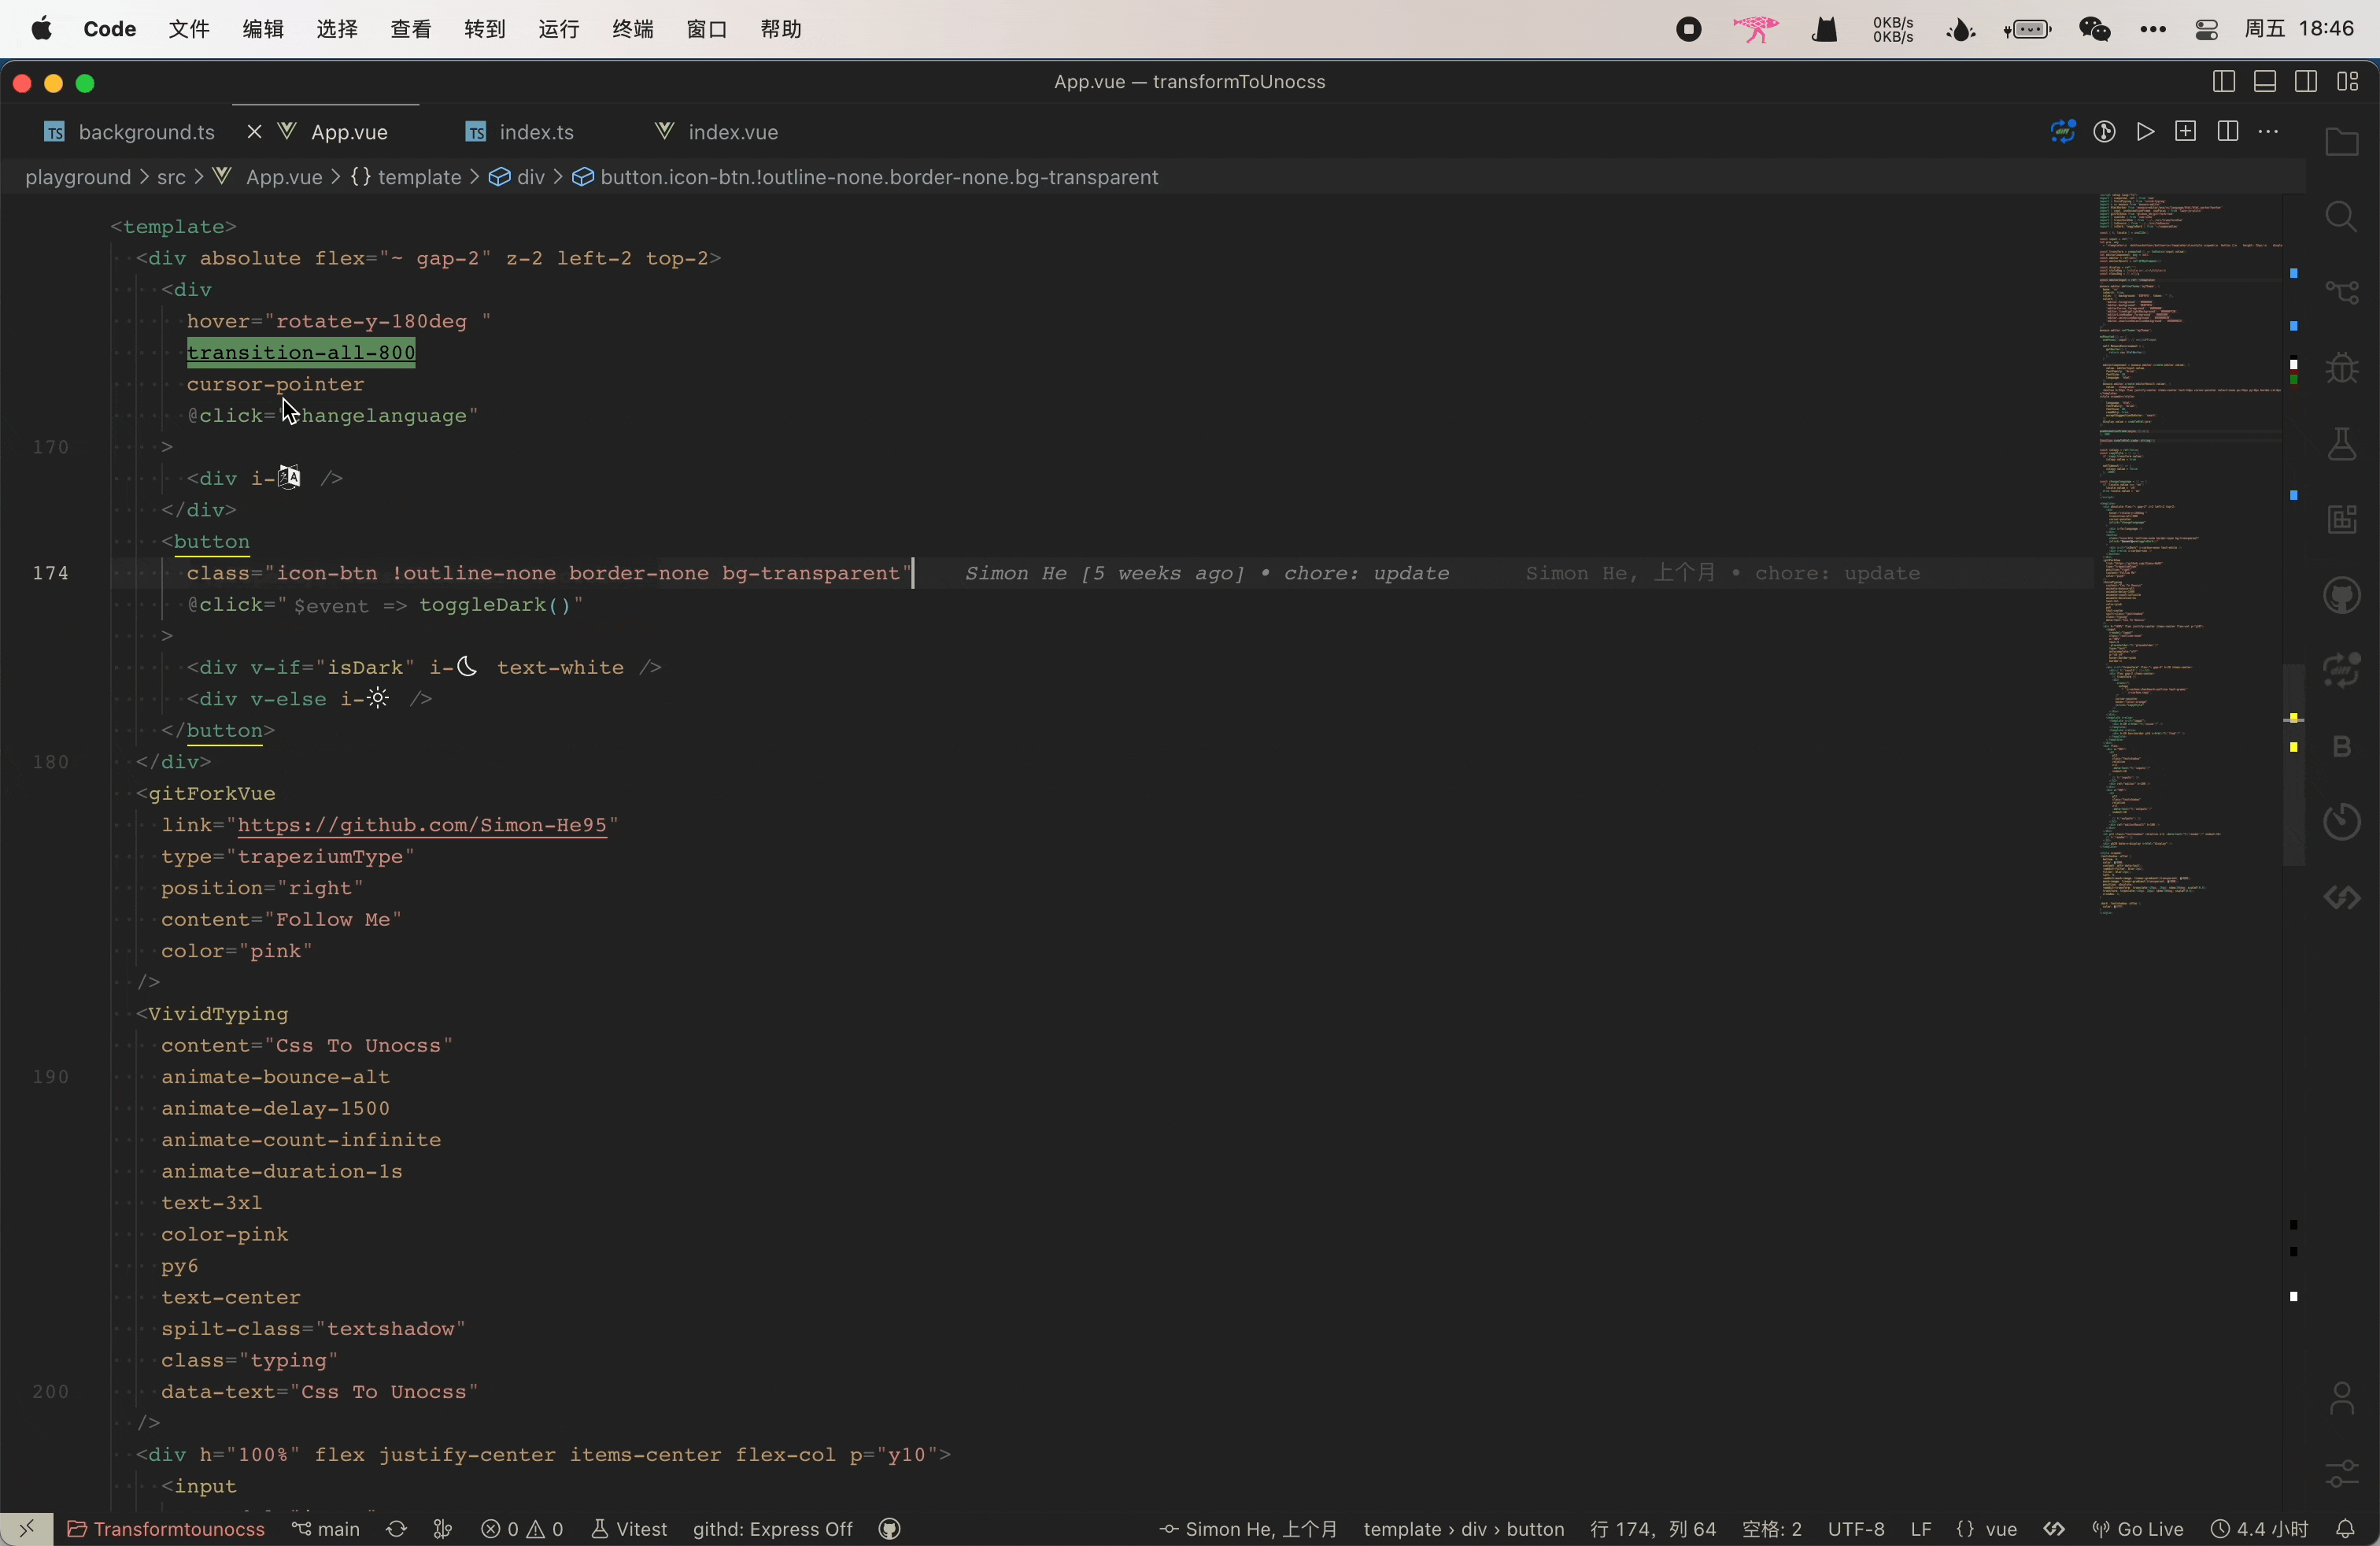Open the 终端 menu in the menu bar
The image size is (2380, 1546).
tap(632, 29)
